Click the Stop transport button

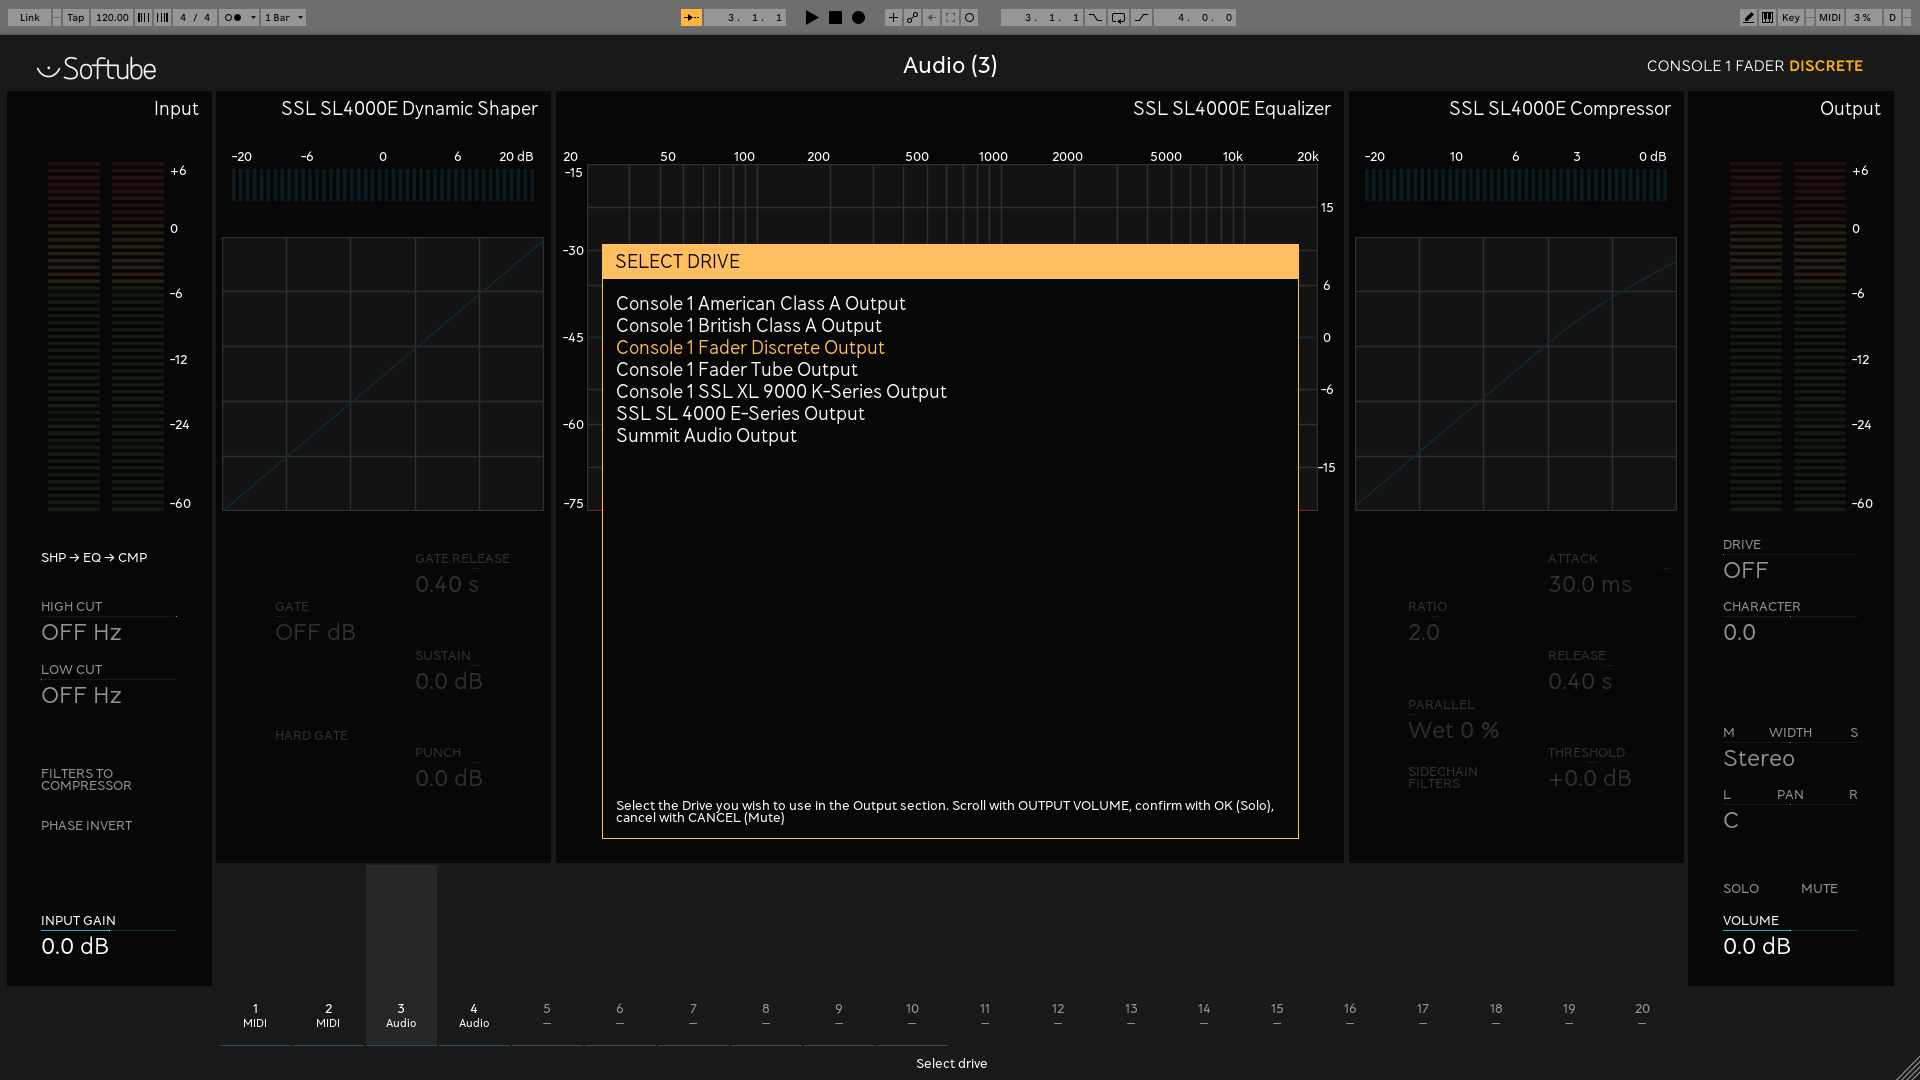(835, 17)
